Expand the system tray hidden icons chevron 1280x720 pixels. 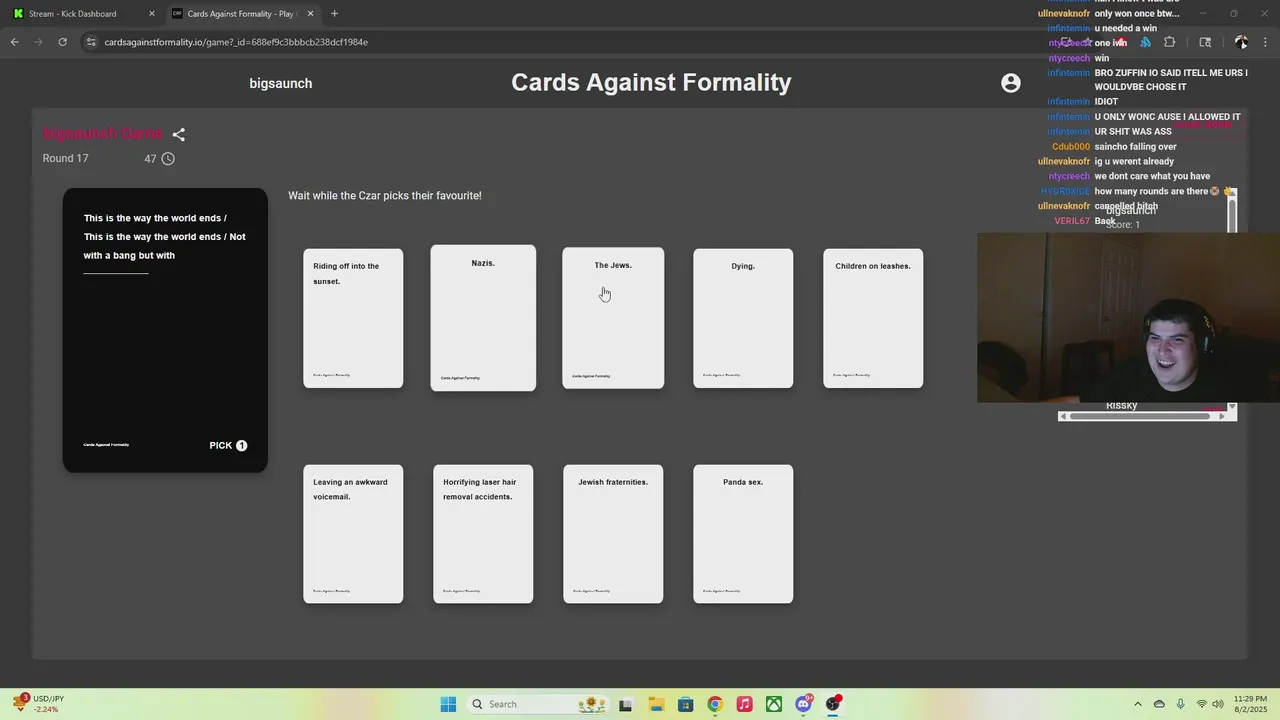tap(1137, 704)
